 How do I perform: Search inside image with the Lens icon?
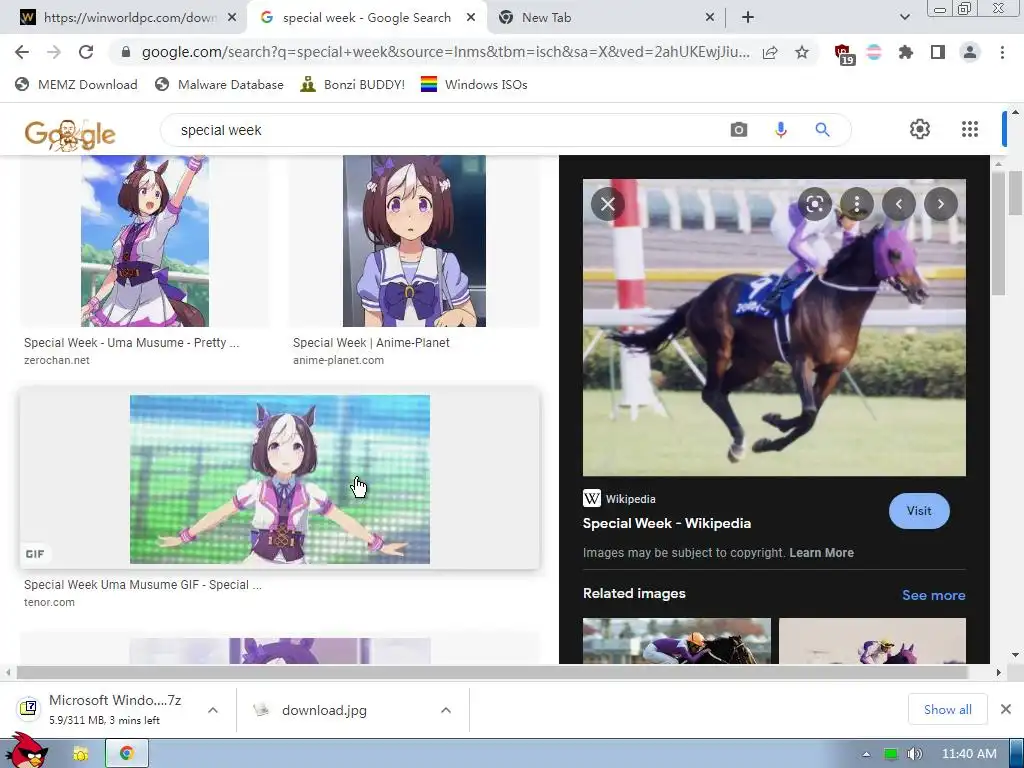[x=814, y=204]
